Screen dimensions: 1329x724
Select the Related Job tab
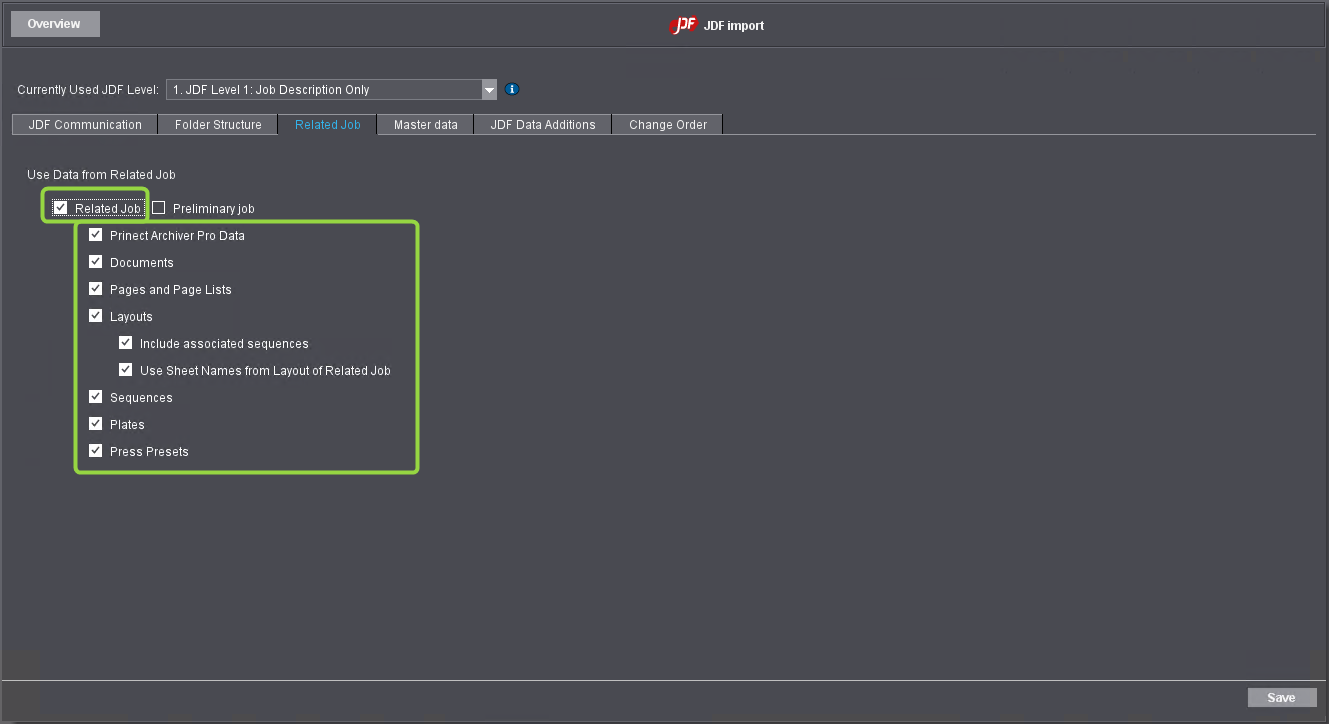[x=327, y=125]
